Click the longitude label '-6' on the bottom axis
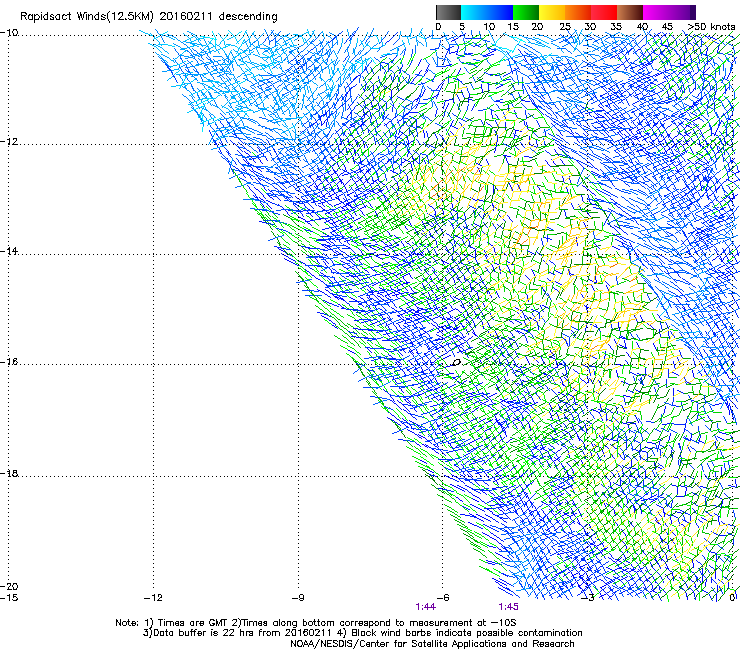Image resolution: width=740 pixels, height=650 pixels. tap(443, 598)
